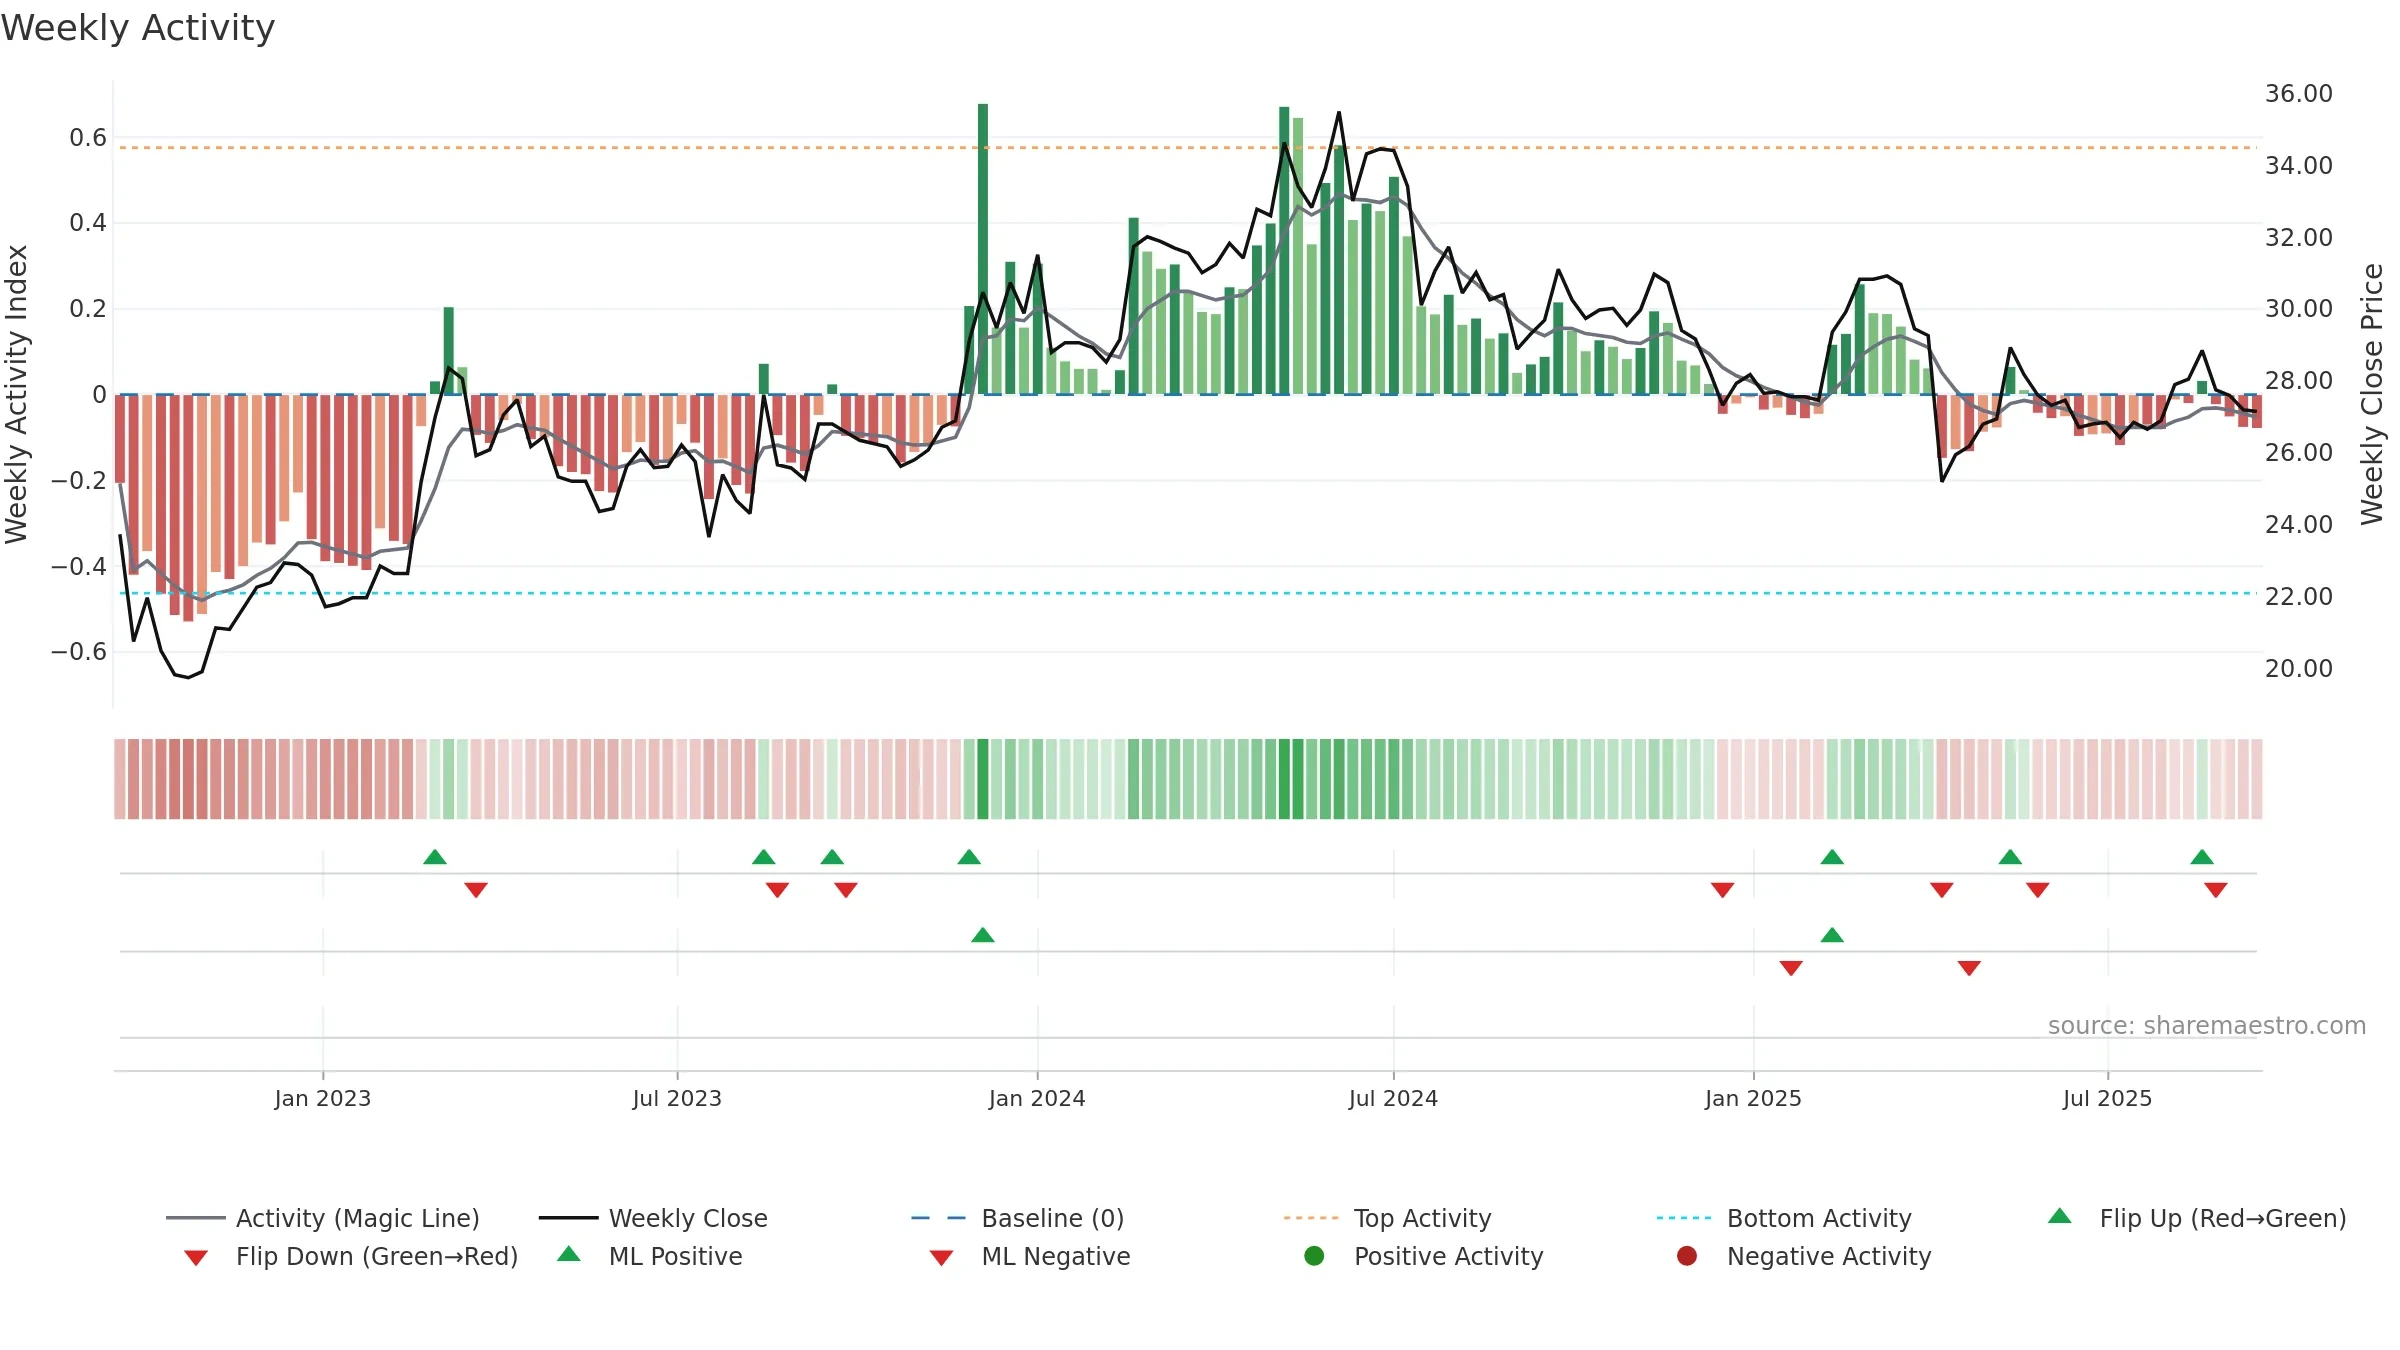The image size is (2400, 1350).
Task: Click the 28.00 price tick label
Action: (2299, 381)
